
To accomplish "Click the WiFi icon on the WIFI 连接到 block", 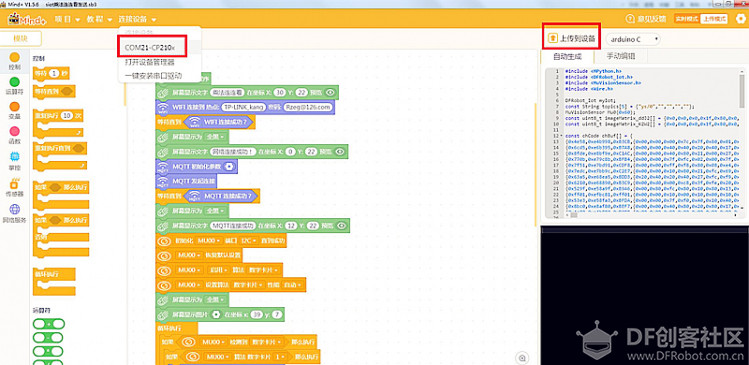I will tap(163, 107).
